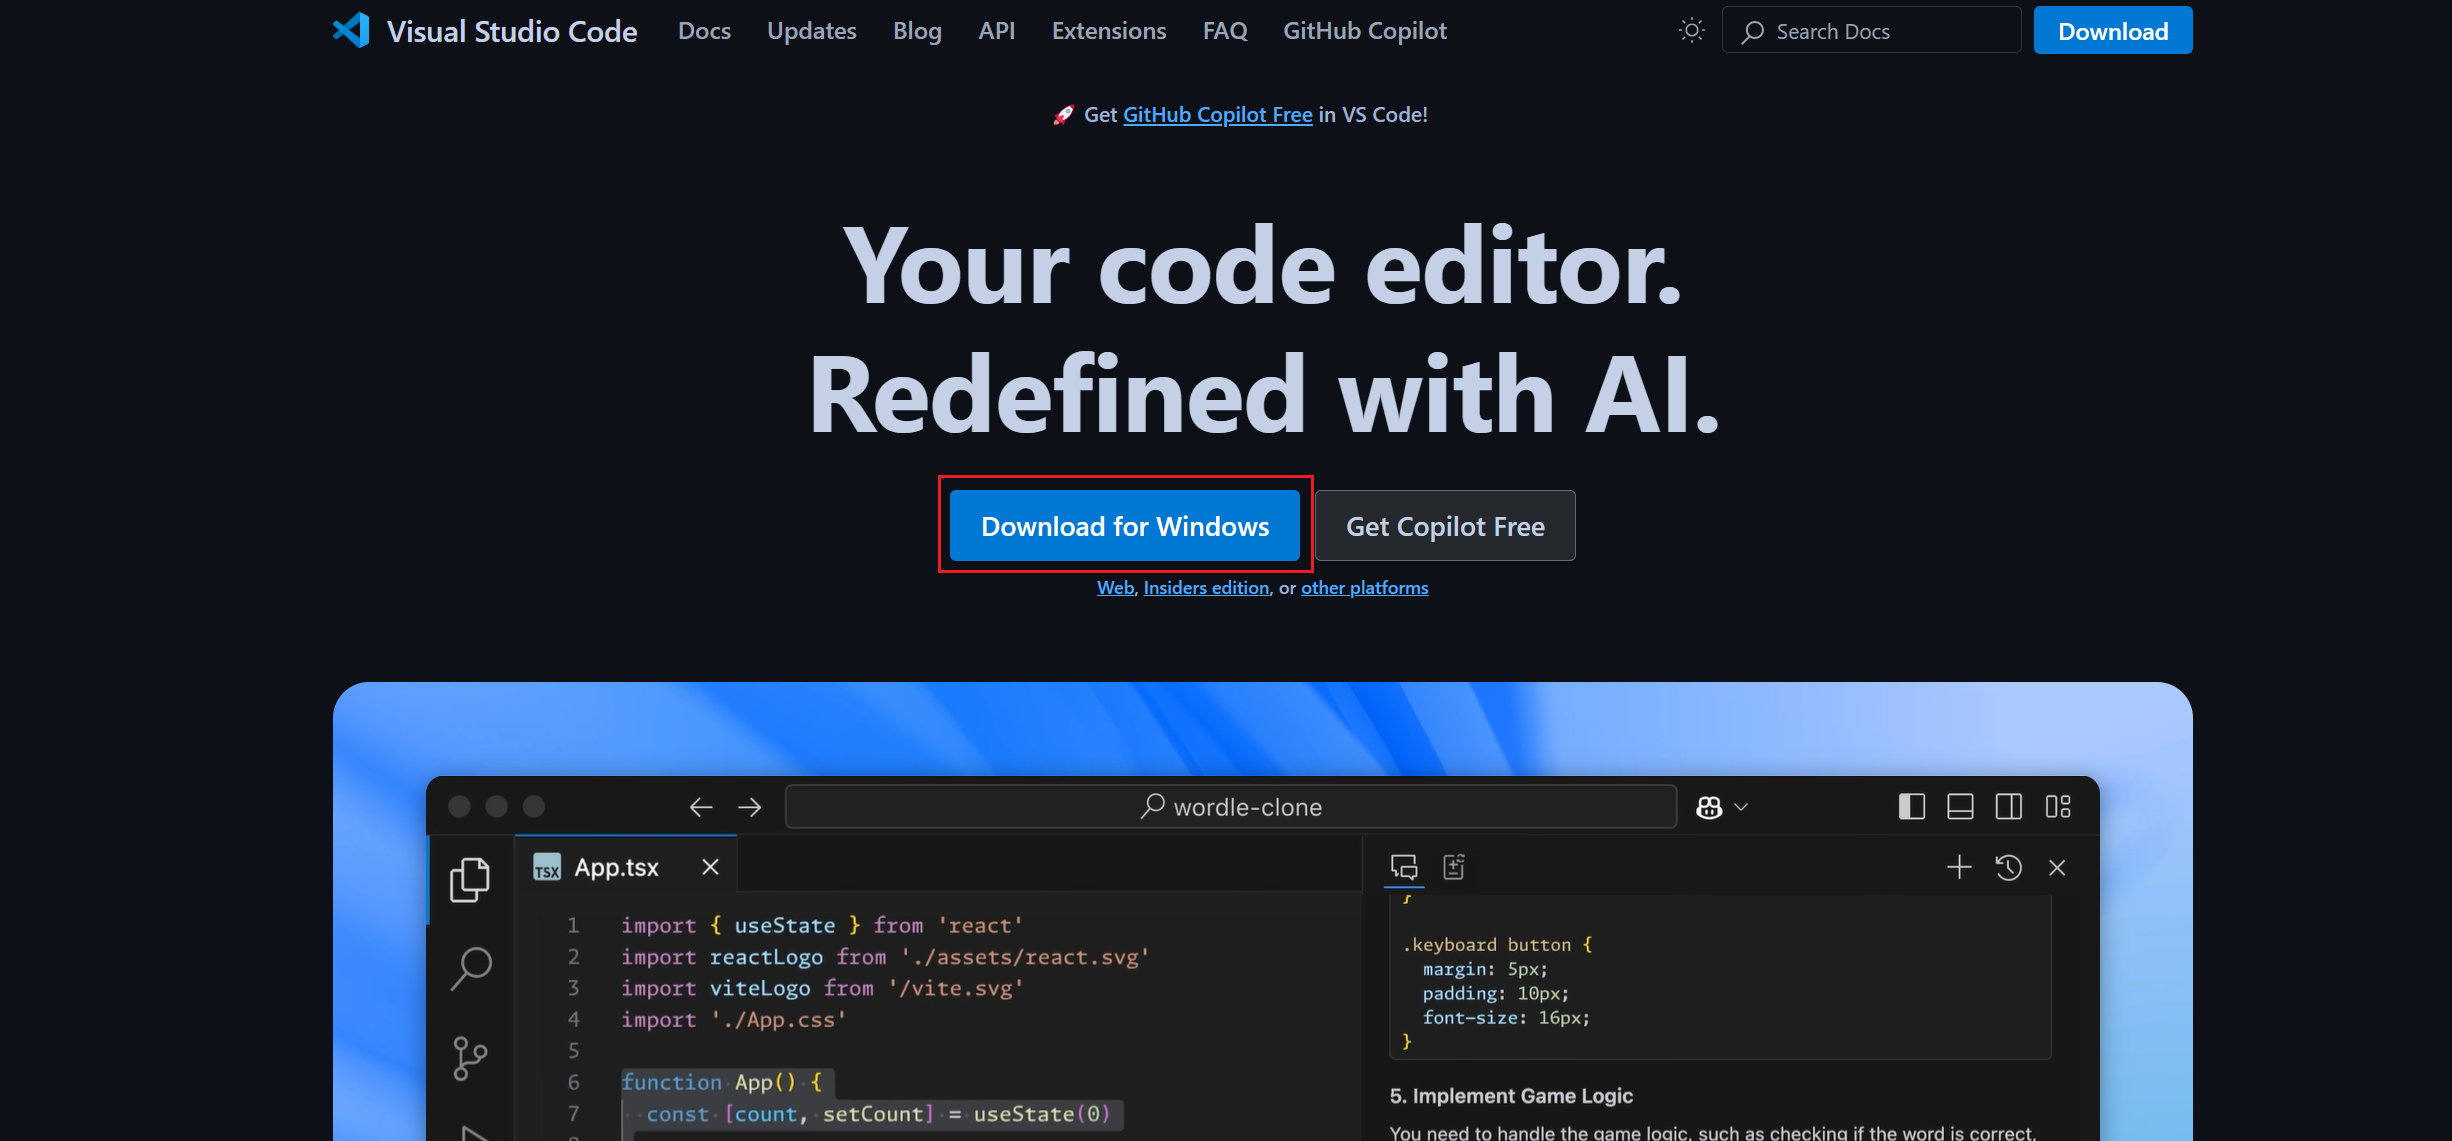Open the GitHub Copilot nav item
Image resolution: width=2452 pixels, height=1141 pixels.
(x=1364, y=31)
